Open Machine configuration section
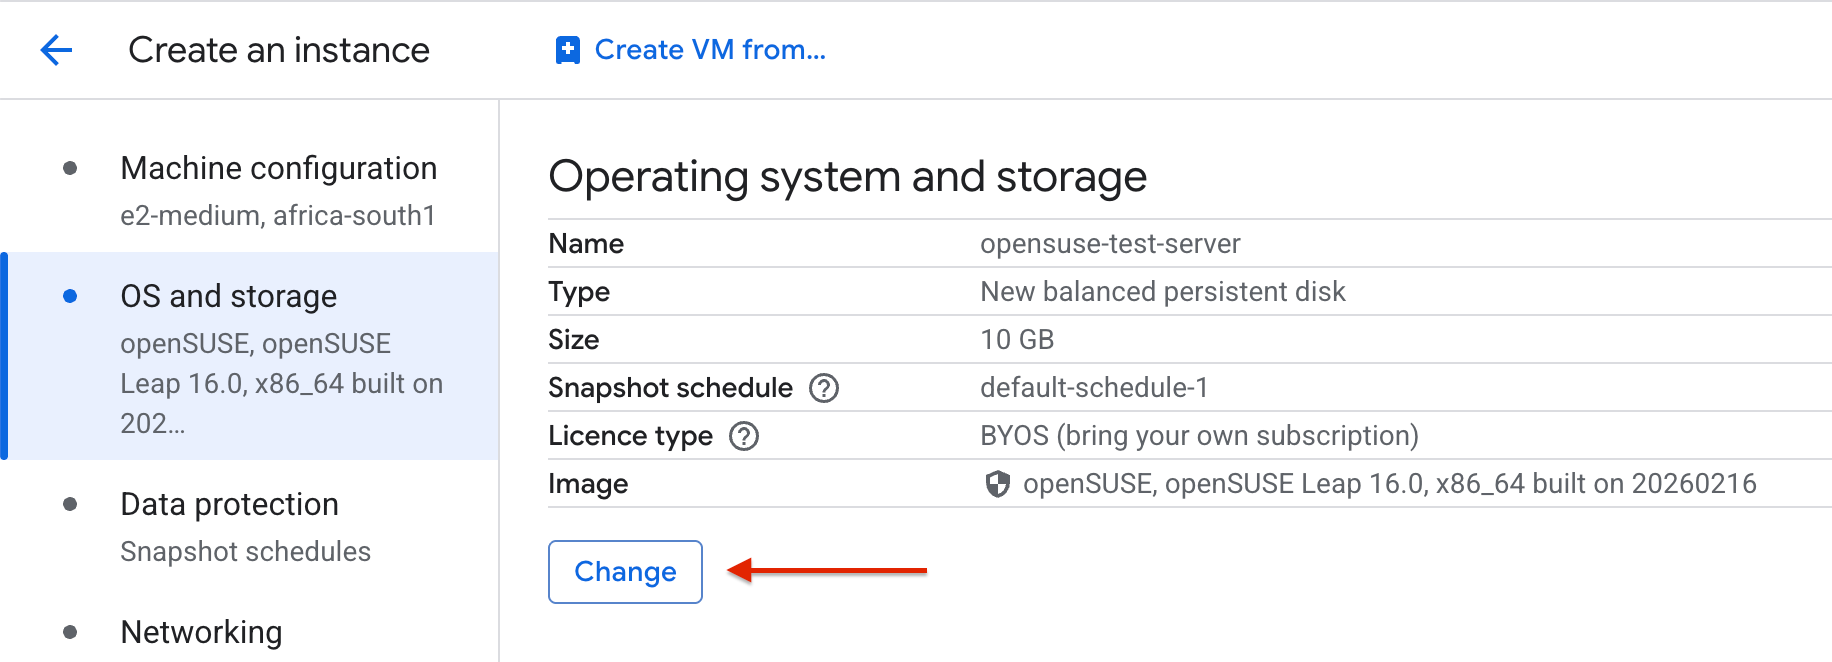Screen dimensions: 1832x662 coord(278,169)
